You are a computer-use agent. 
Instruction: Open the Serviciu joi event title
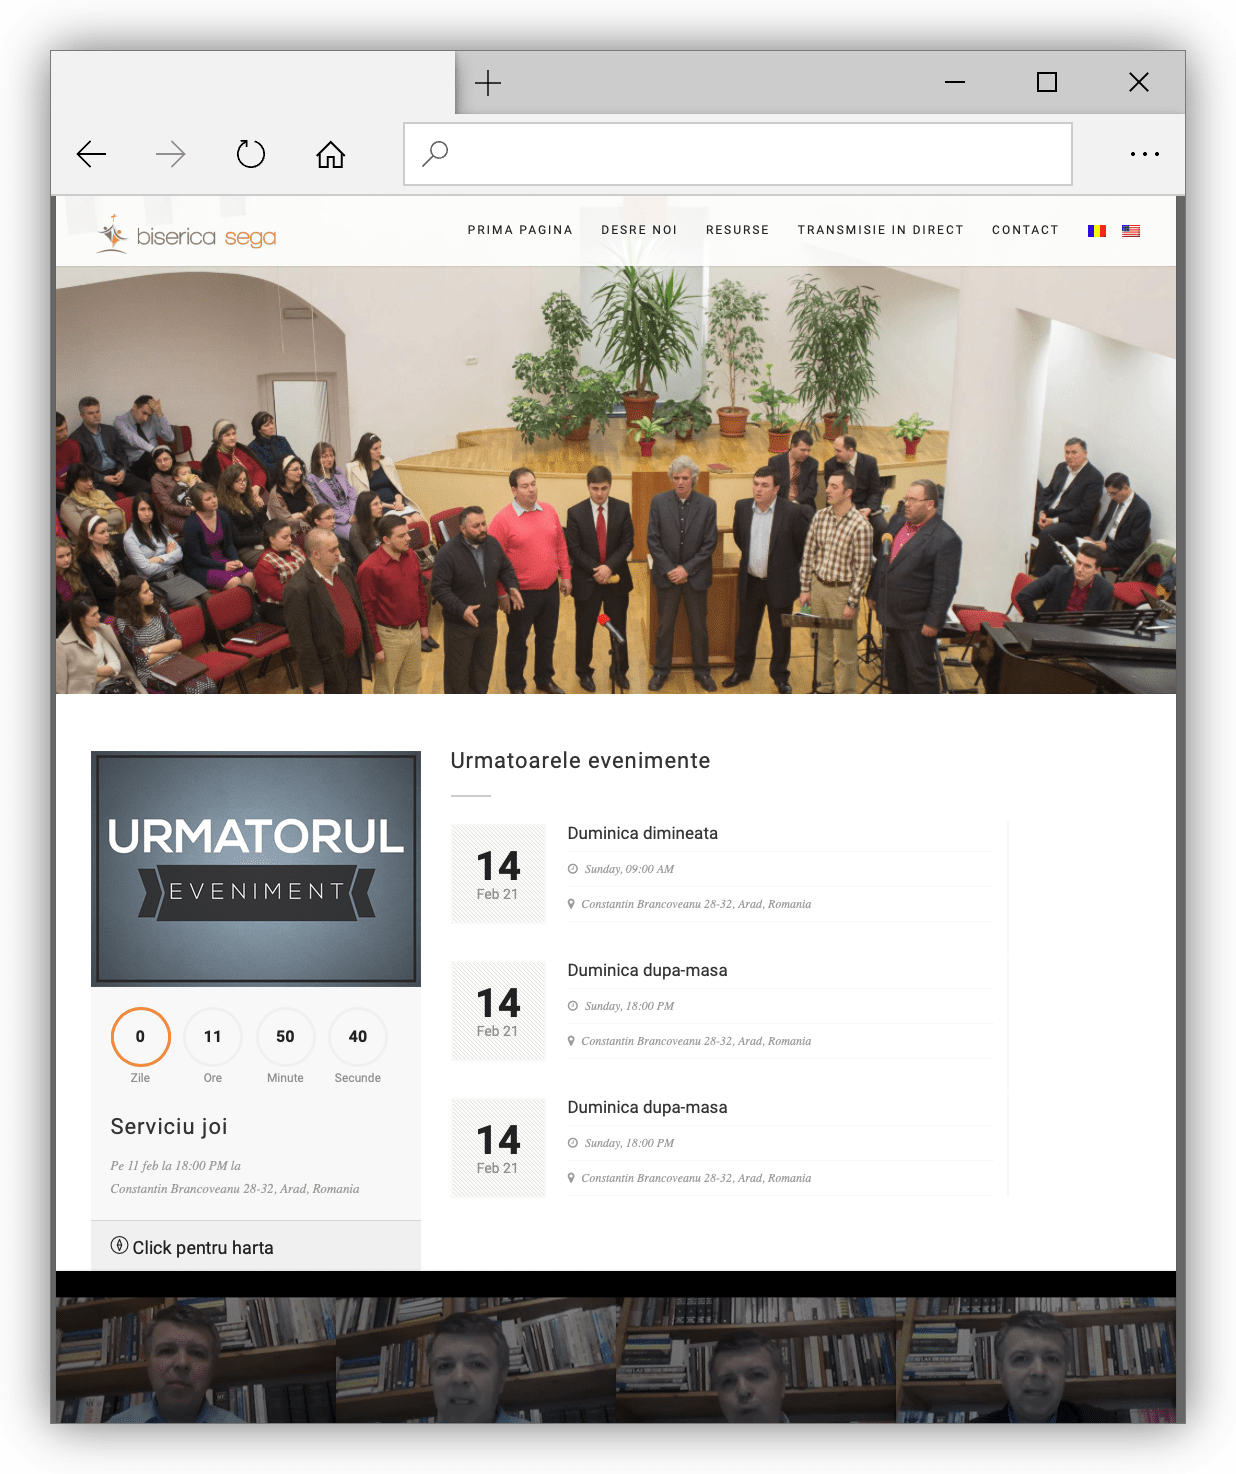pyautogui.click(x=169, y=1127)
